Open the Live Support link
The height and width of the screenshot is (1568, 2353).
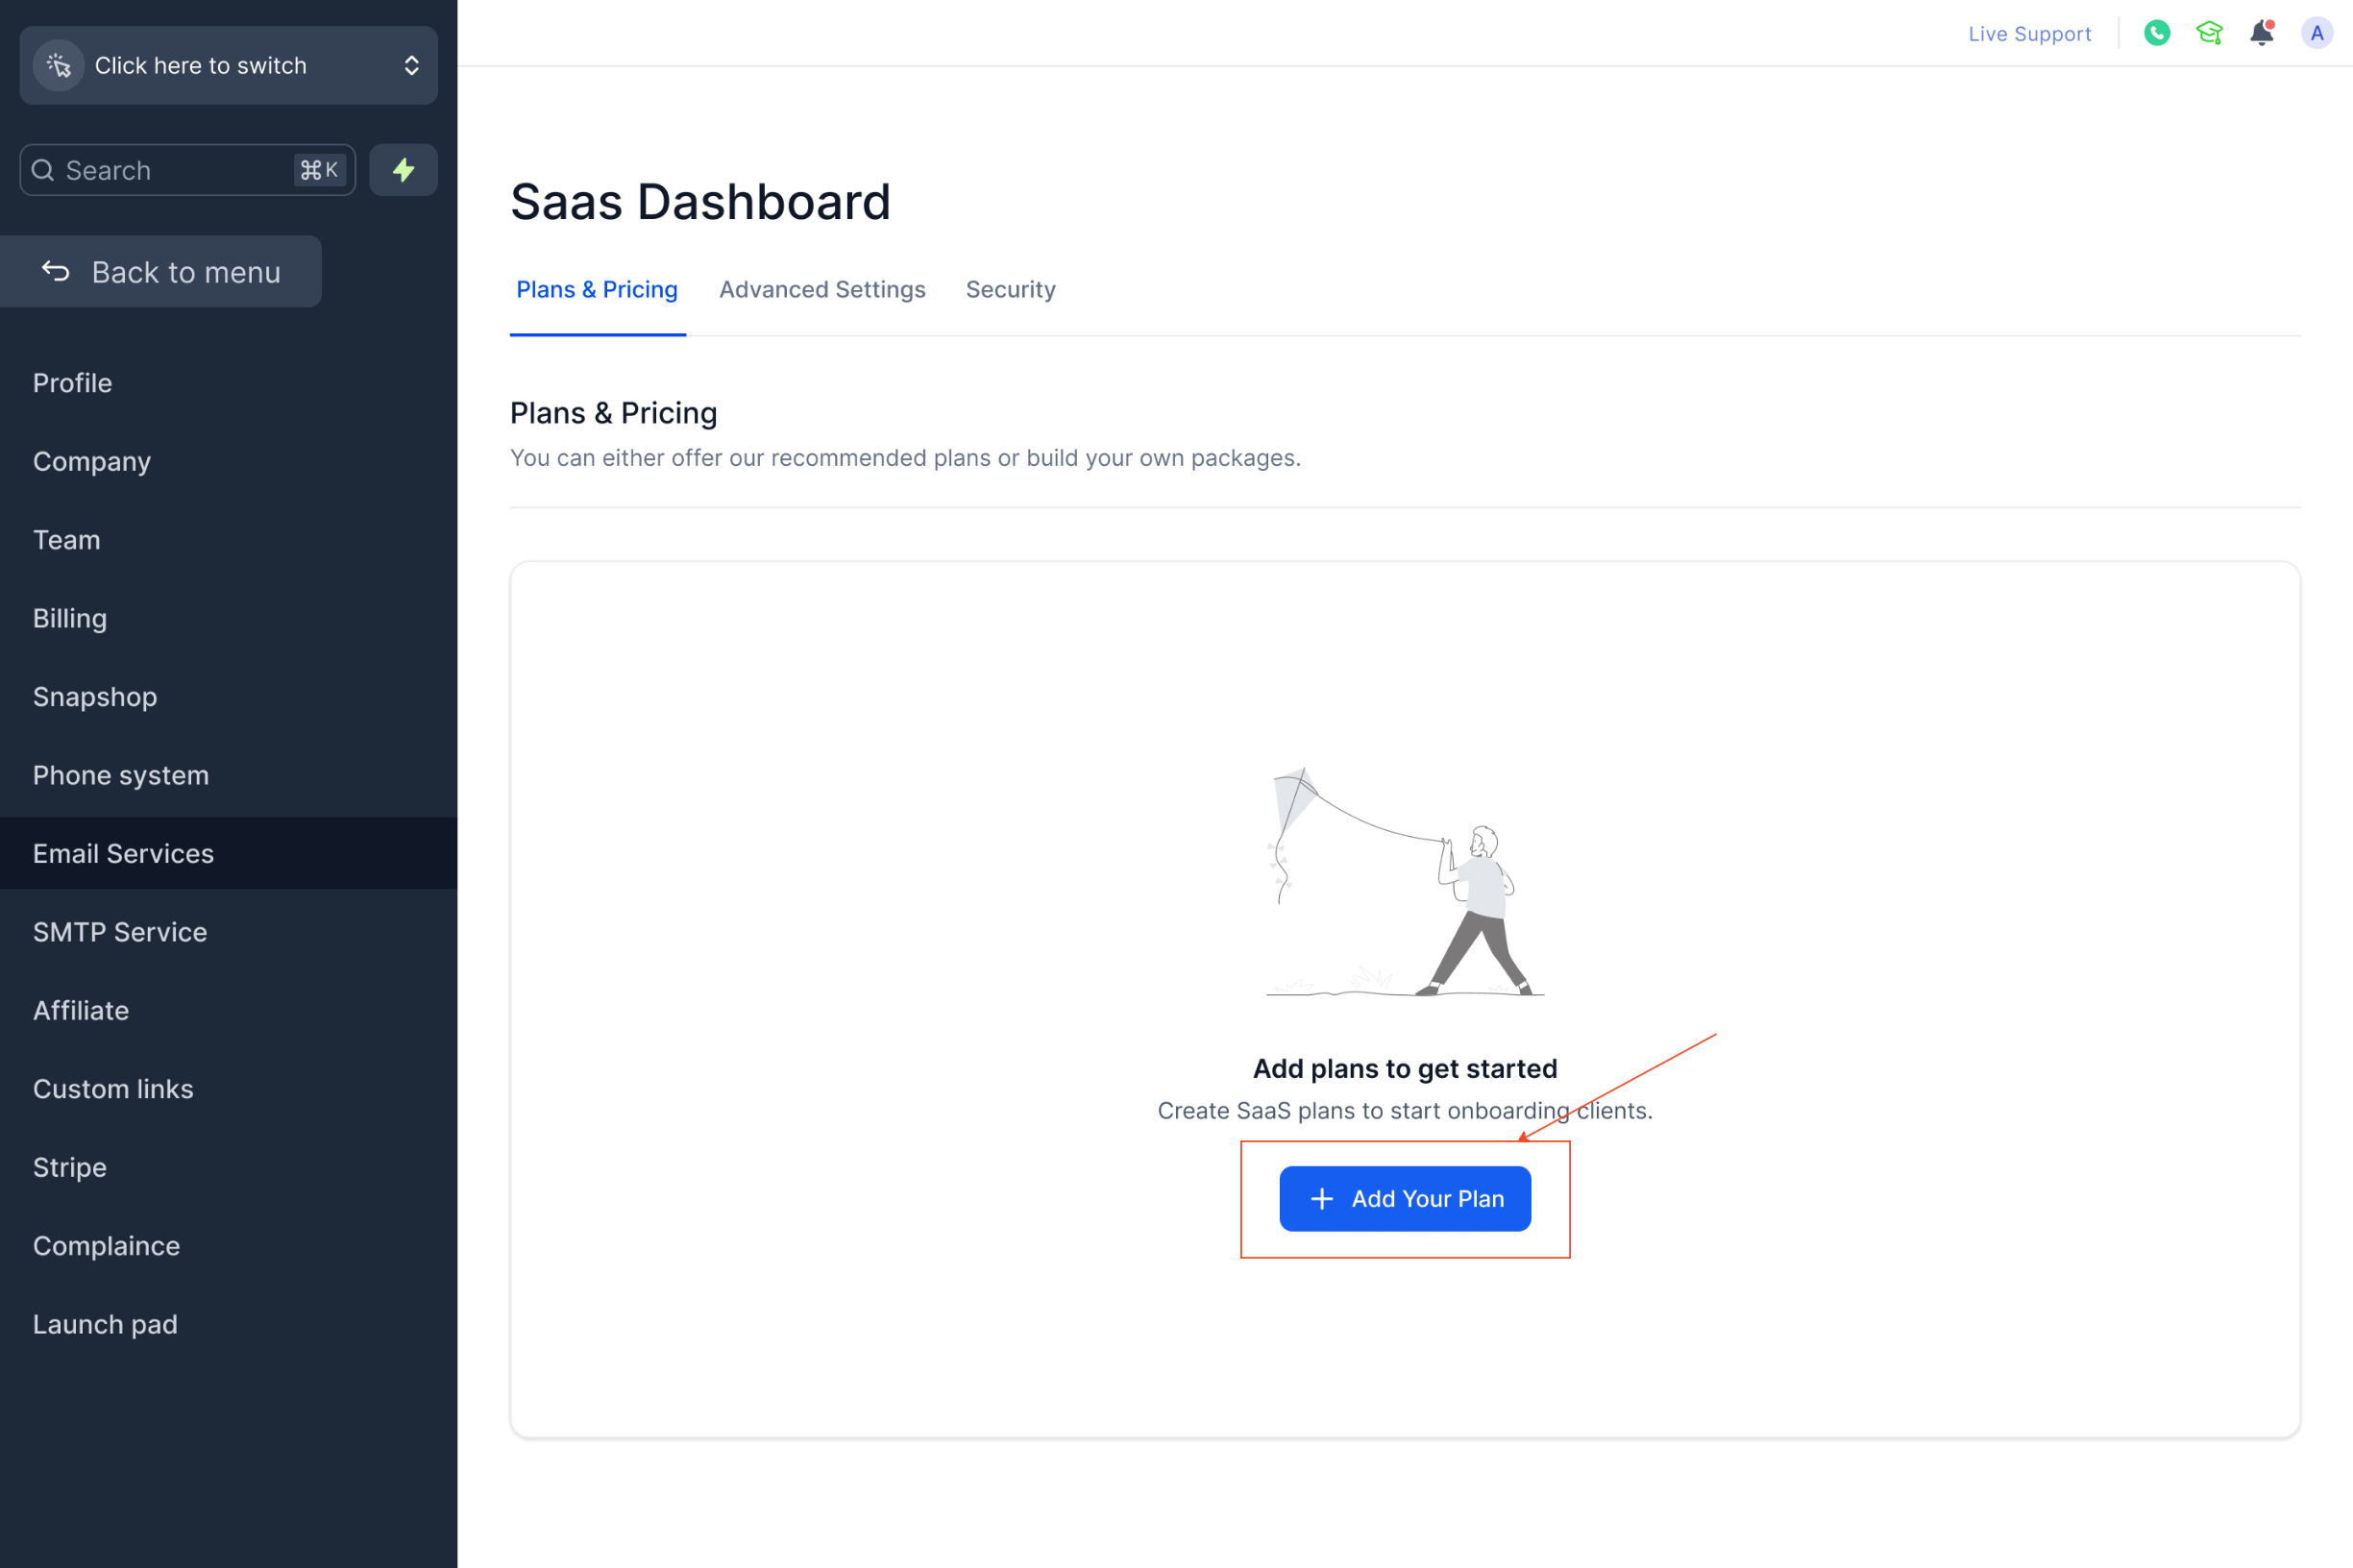pyautogui.click(x=2029, y=34)
